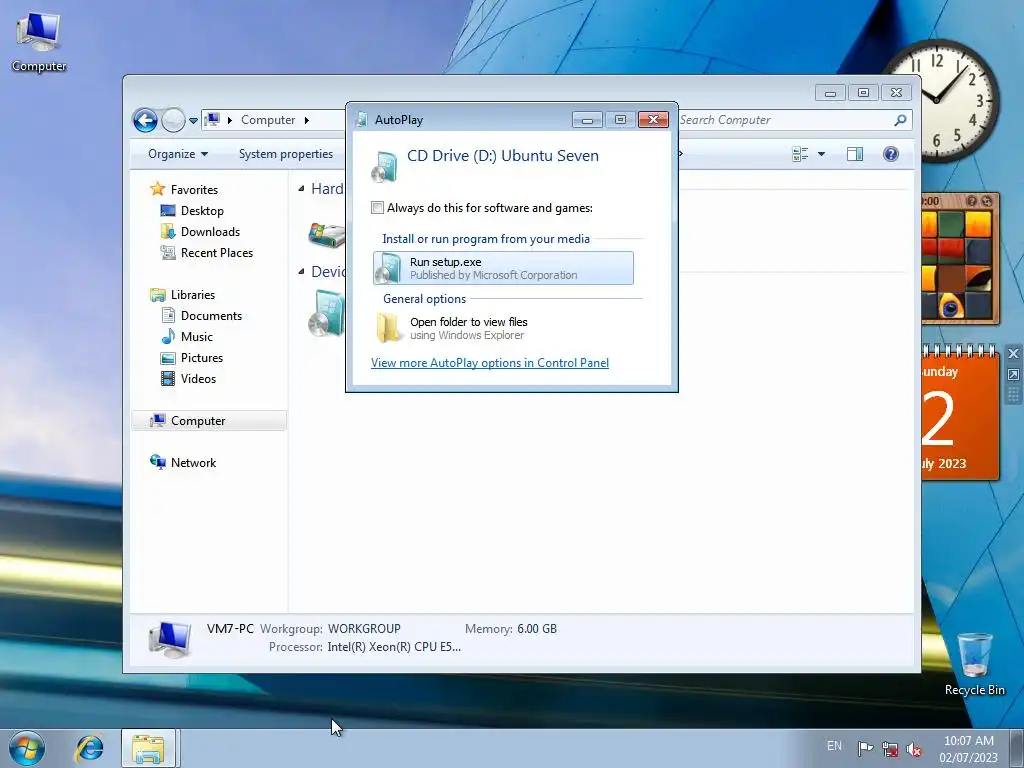The width and height of the screenshot is (1024, 768).
Task: Open Pictures library
Action: pos(201,358)
